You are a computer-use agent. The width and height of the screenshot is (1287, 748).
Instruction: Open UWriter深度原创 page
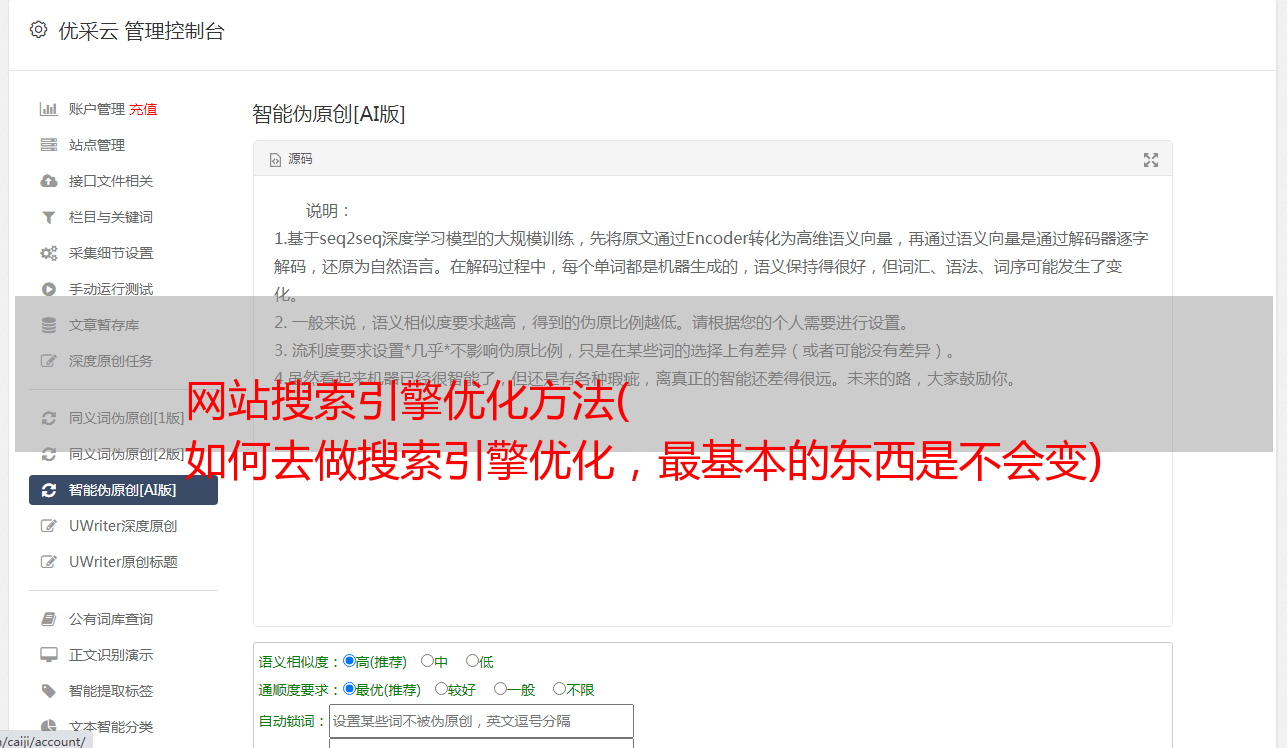point(123,526)
